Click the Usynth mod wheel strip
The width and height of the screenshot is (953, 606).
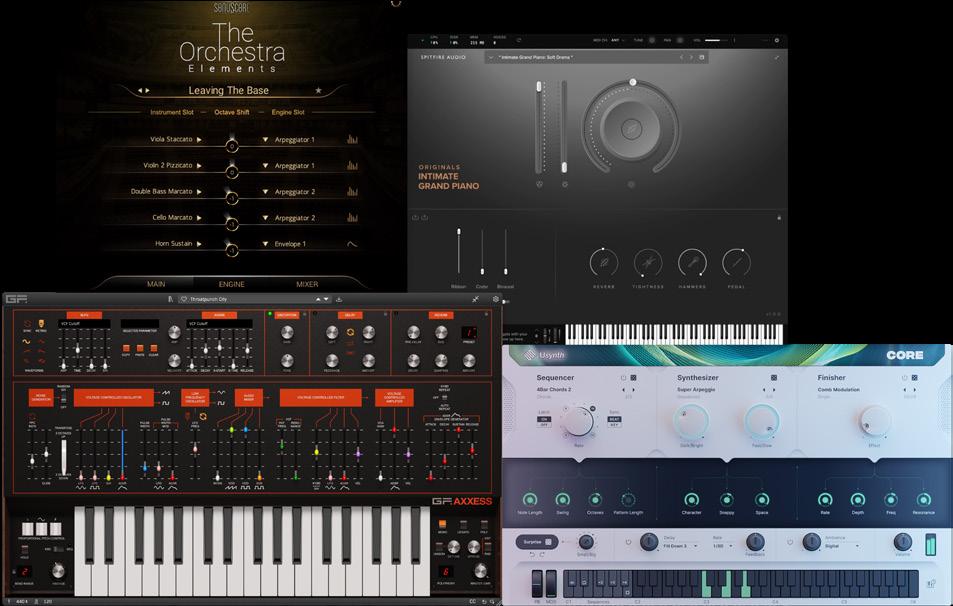pyautogui.click(x=551, y=584)
